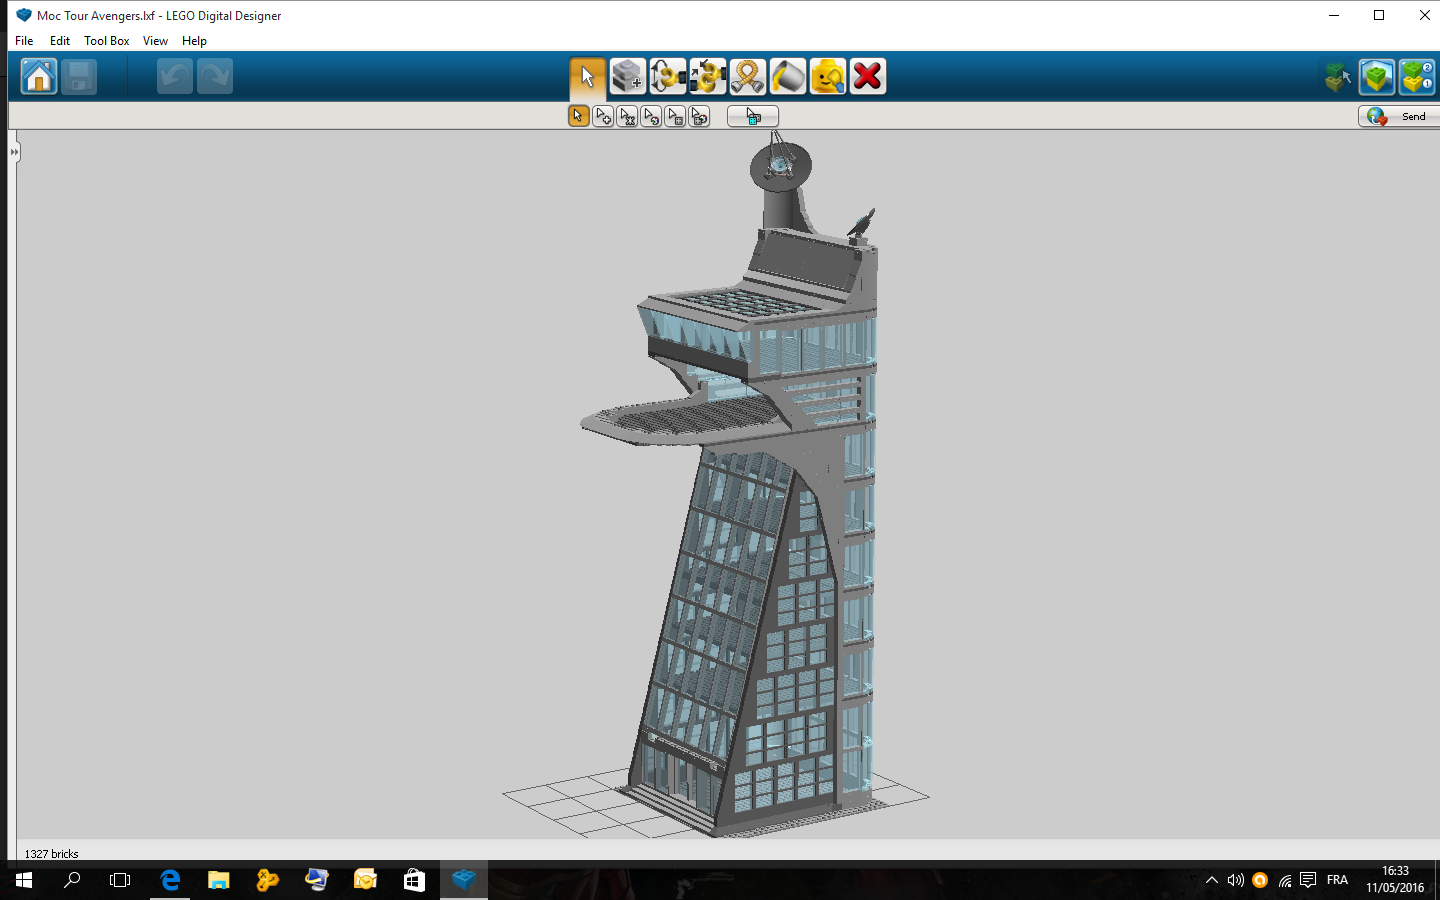This screenshot has height=900, width=1440.
Task: Open File Explorer from the taskbar
Action: pos(218,880)
